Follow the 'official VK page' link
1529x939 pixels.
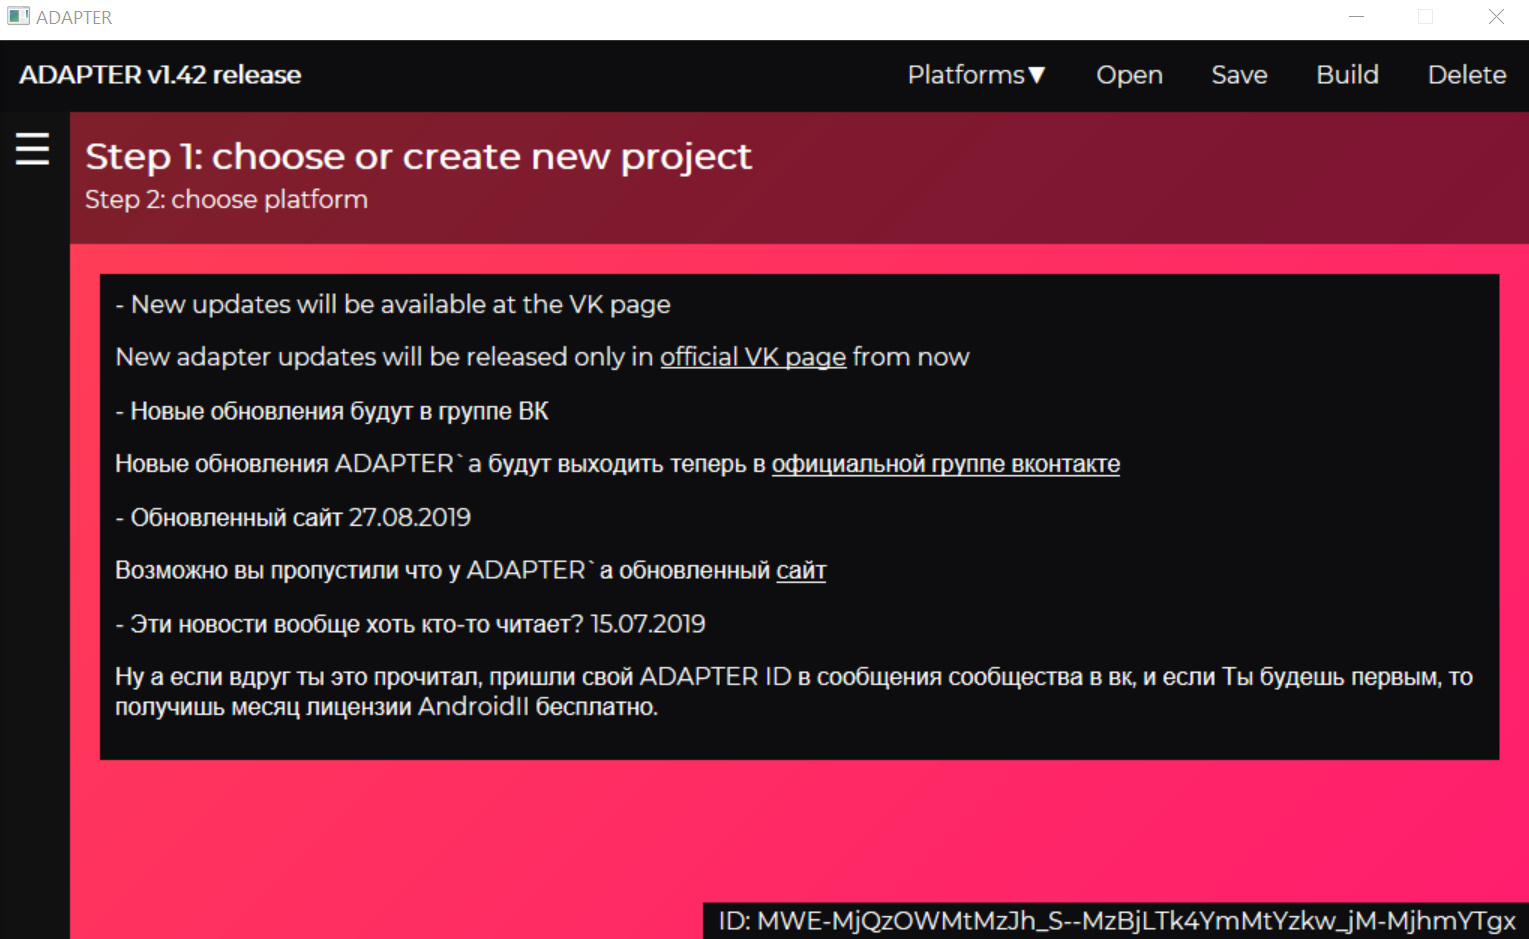pyautogui.click(x=753, y=357)
